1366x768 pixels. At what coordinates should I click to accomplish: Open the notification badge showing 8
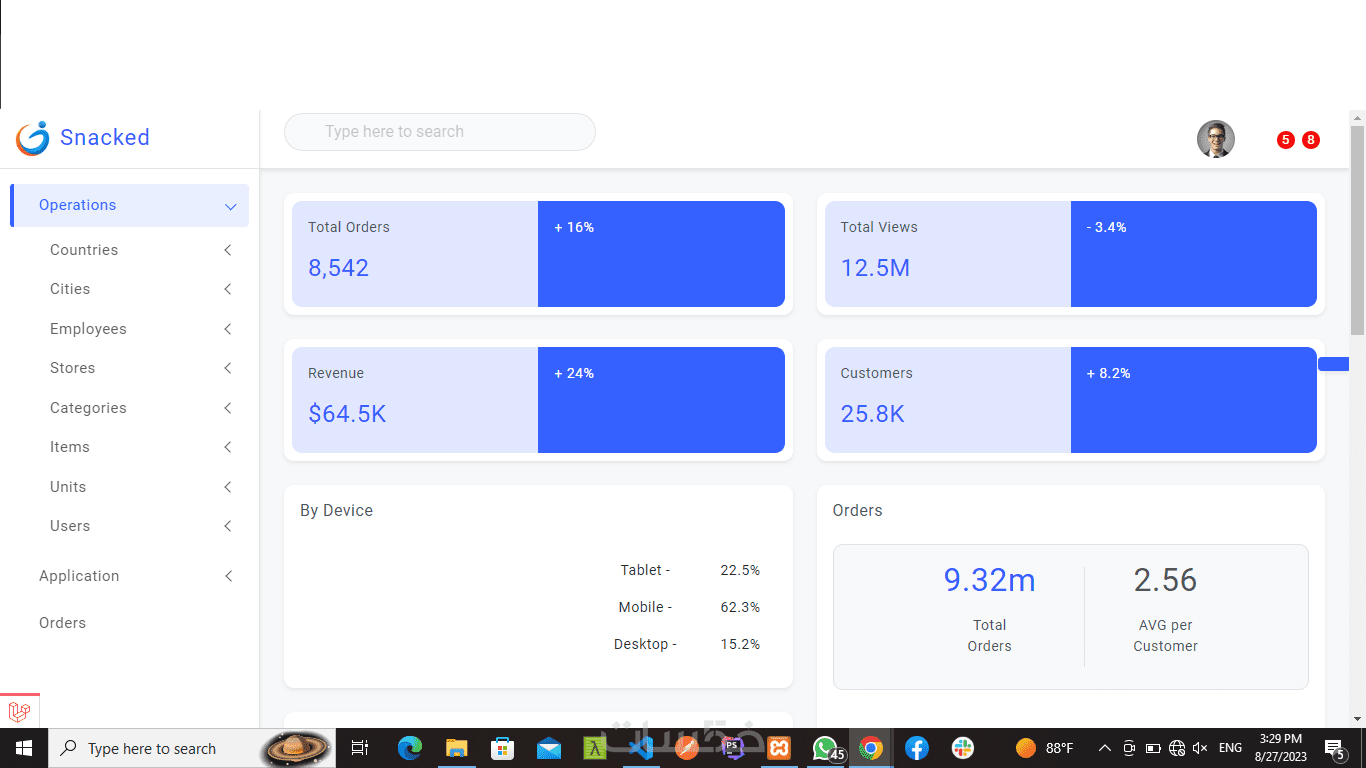(1311, 140)
